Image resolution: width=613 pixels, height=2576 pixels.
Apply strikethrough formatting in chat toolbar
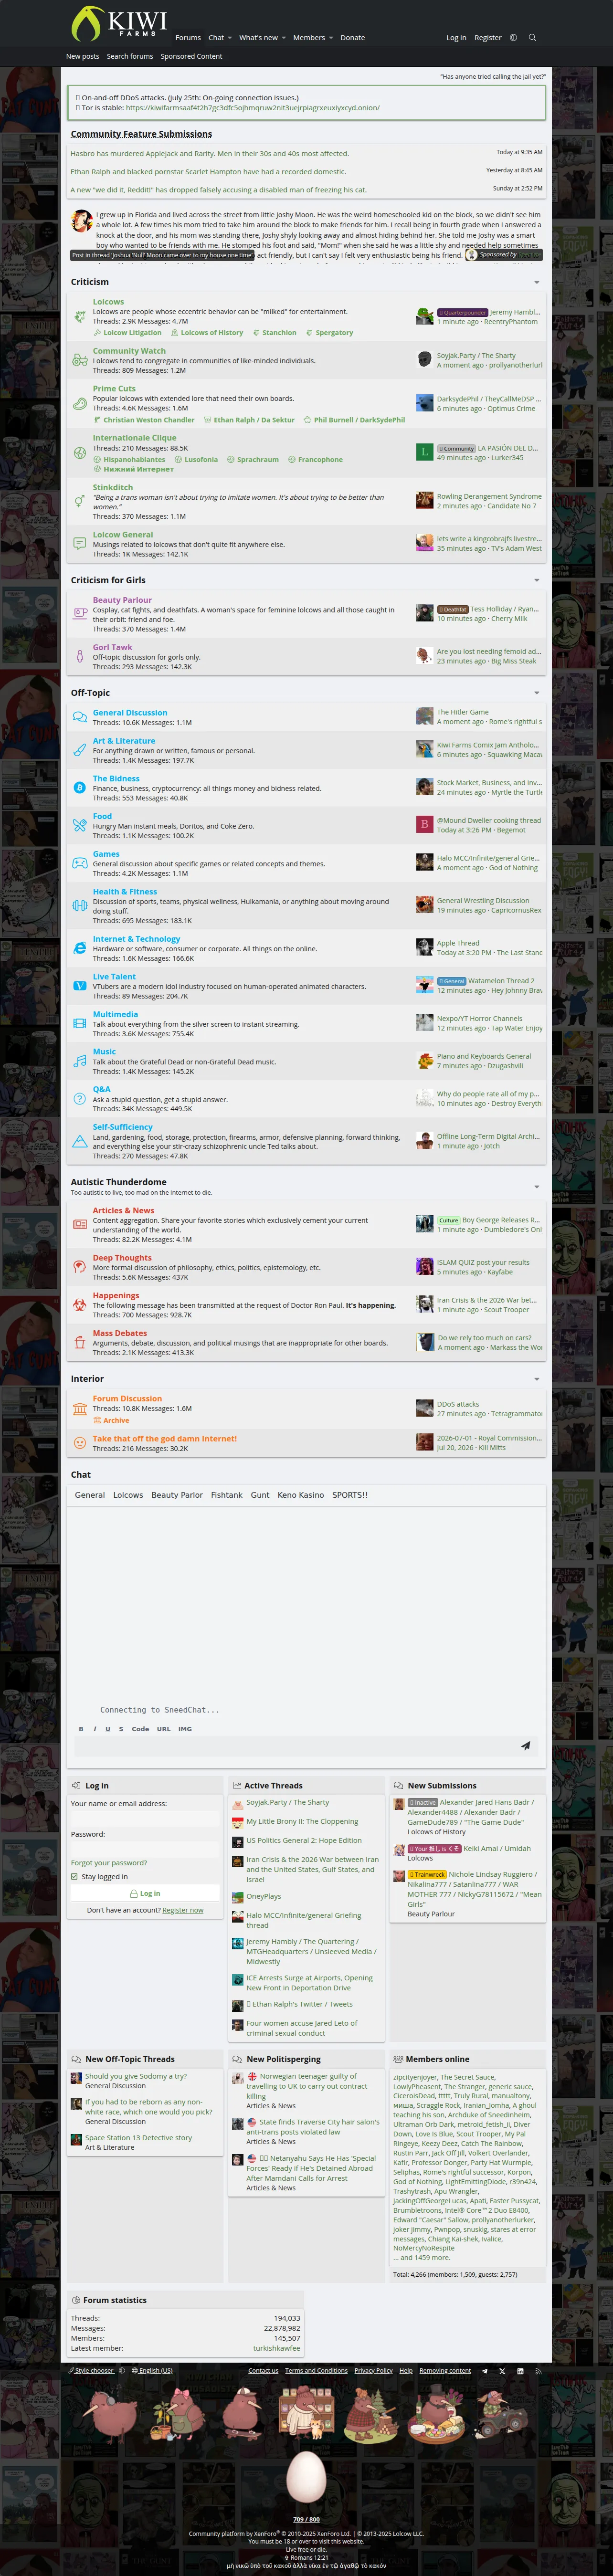pyautogui.click(x=121, y=1729)
